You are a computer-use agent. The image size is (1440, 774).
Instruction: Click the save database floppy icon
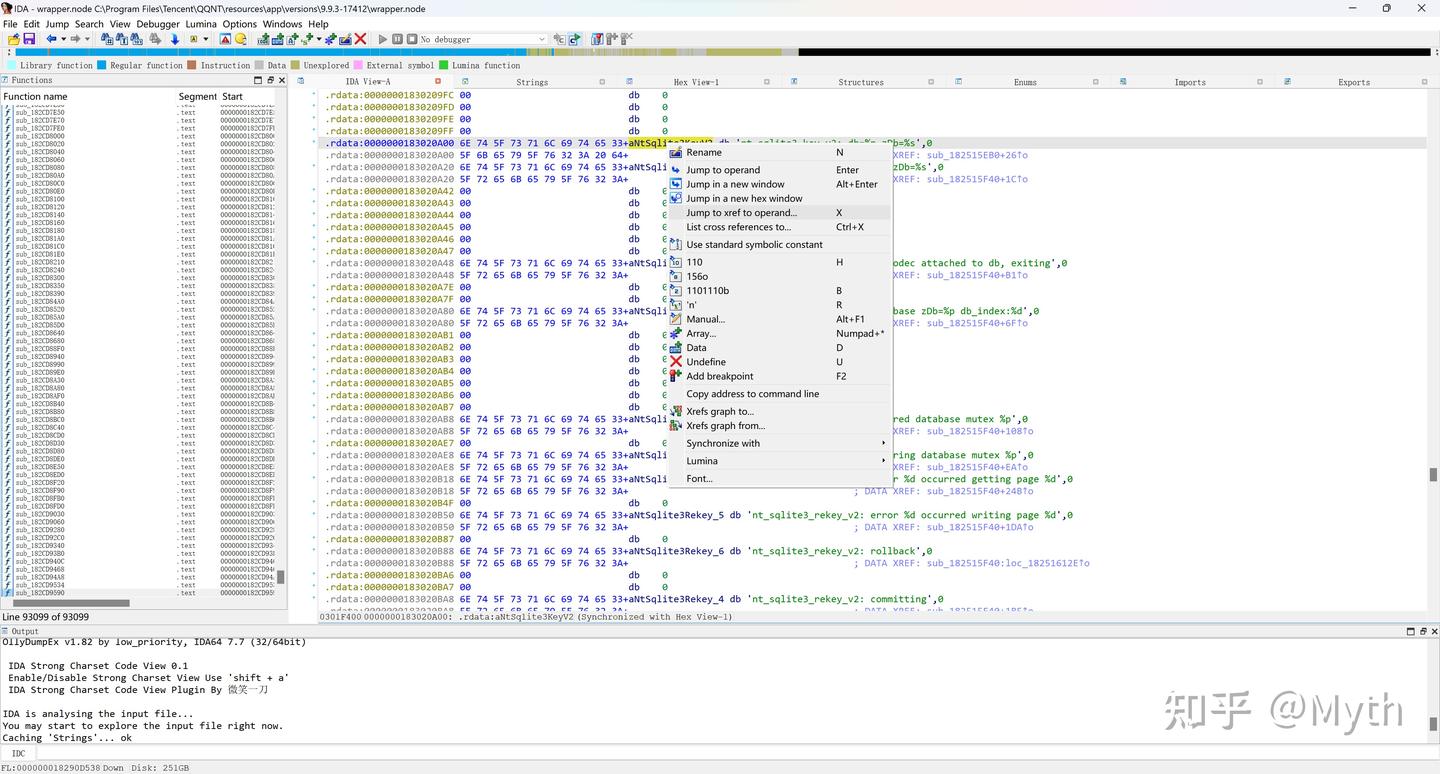(29, 39)
